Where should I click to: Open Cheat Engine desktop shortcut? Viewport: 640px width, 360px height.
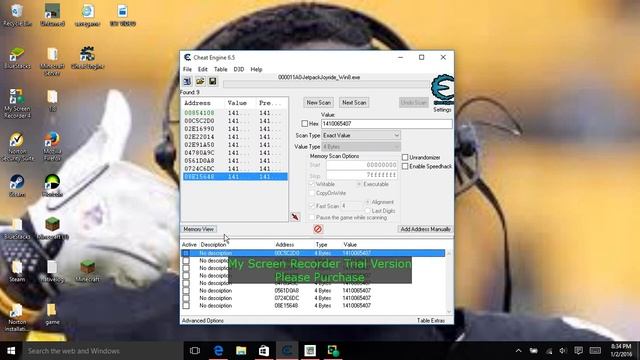click(x=87, y=58)
